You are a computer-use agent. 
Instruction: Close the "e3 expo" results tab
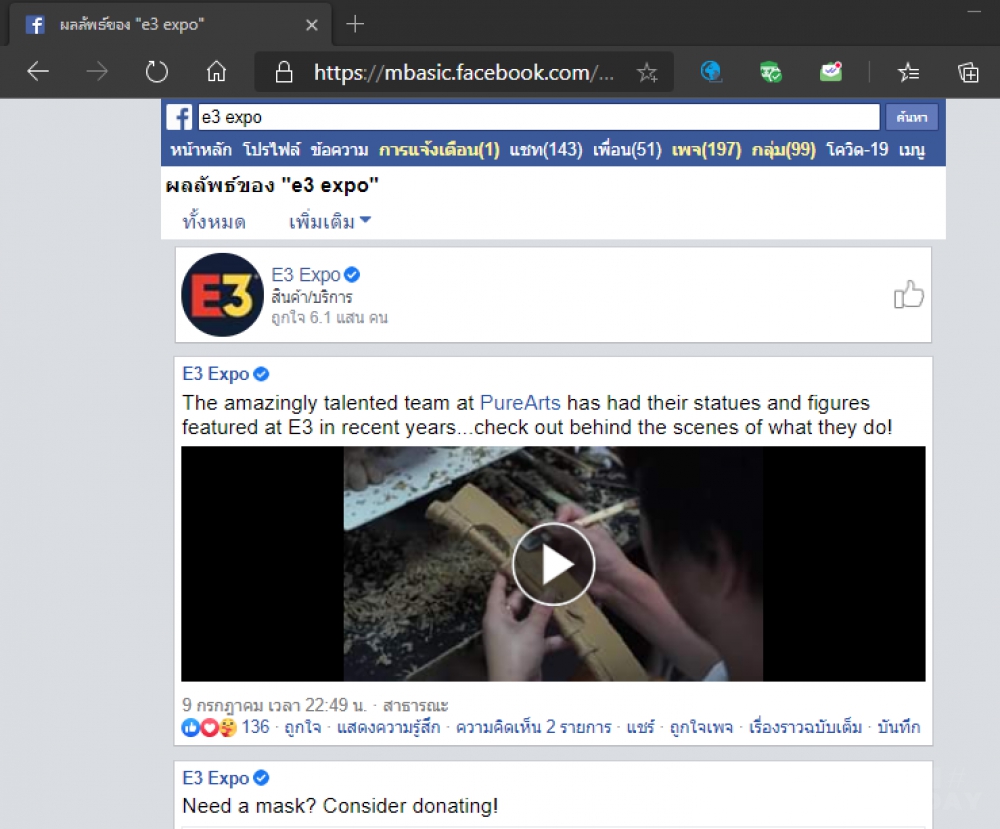[x=311, y=25]
